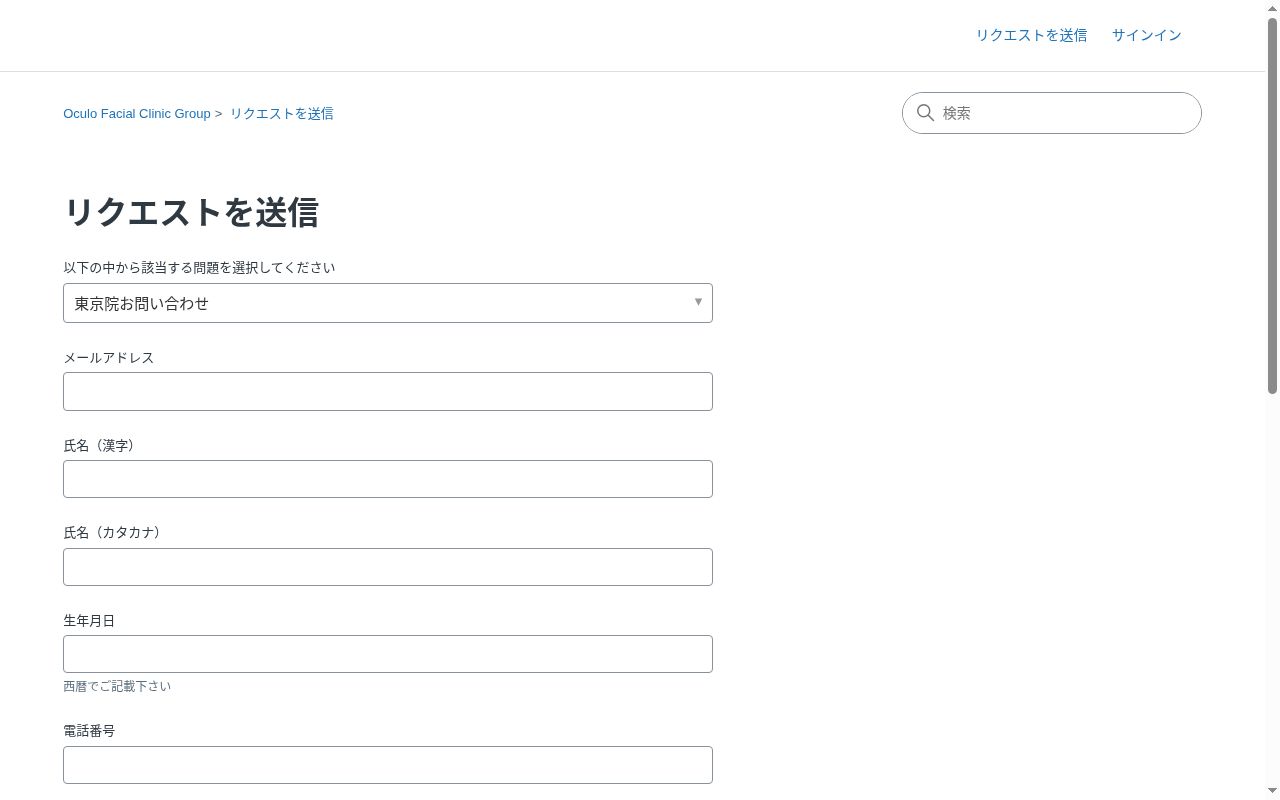Click the サインイン link
The image size is (1280, 800).
click(x=1146, y=35)
